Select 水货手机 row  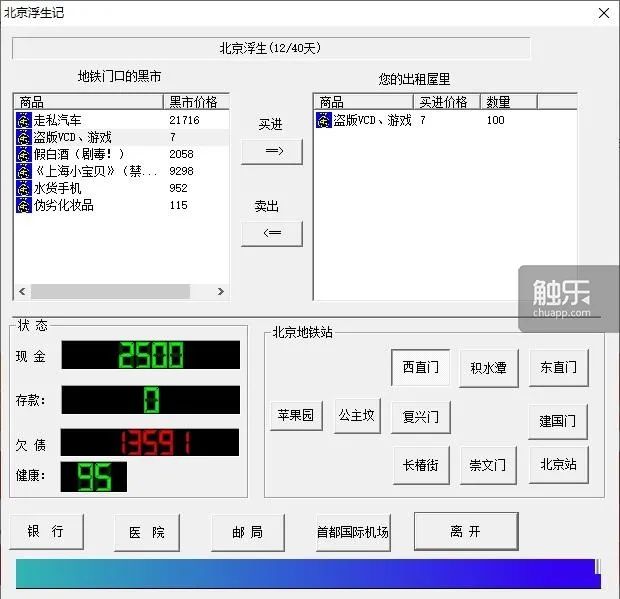coord(122,188)
